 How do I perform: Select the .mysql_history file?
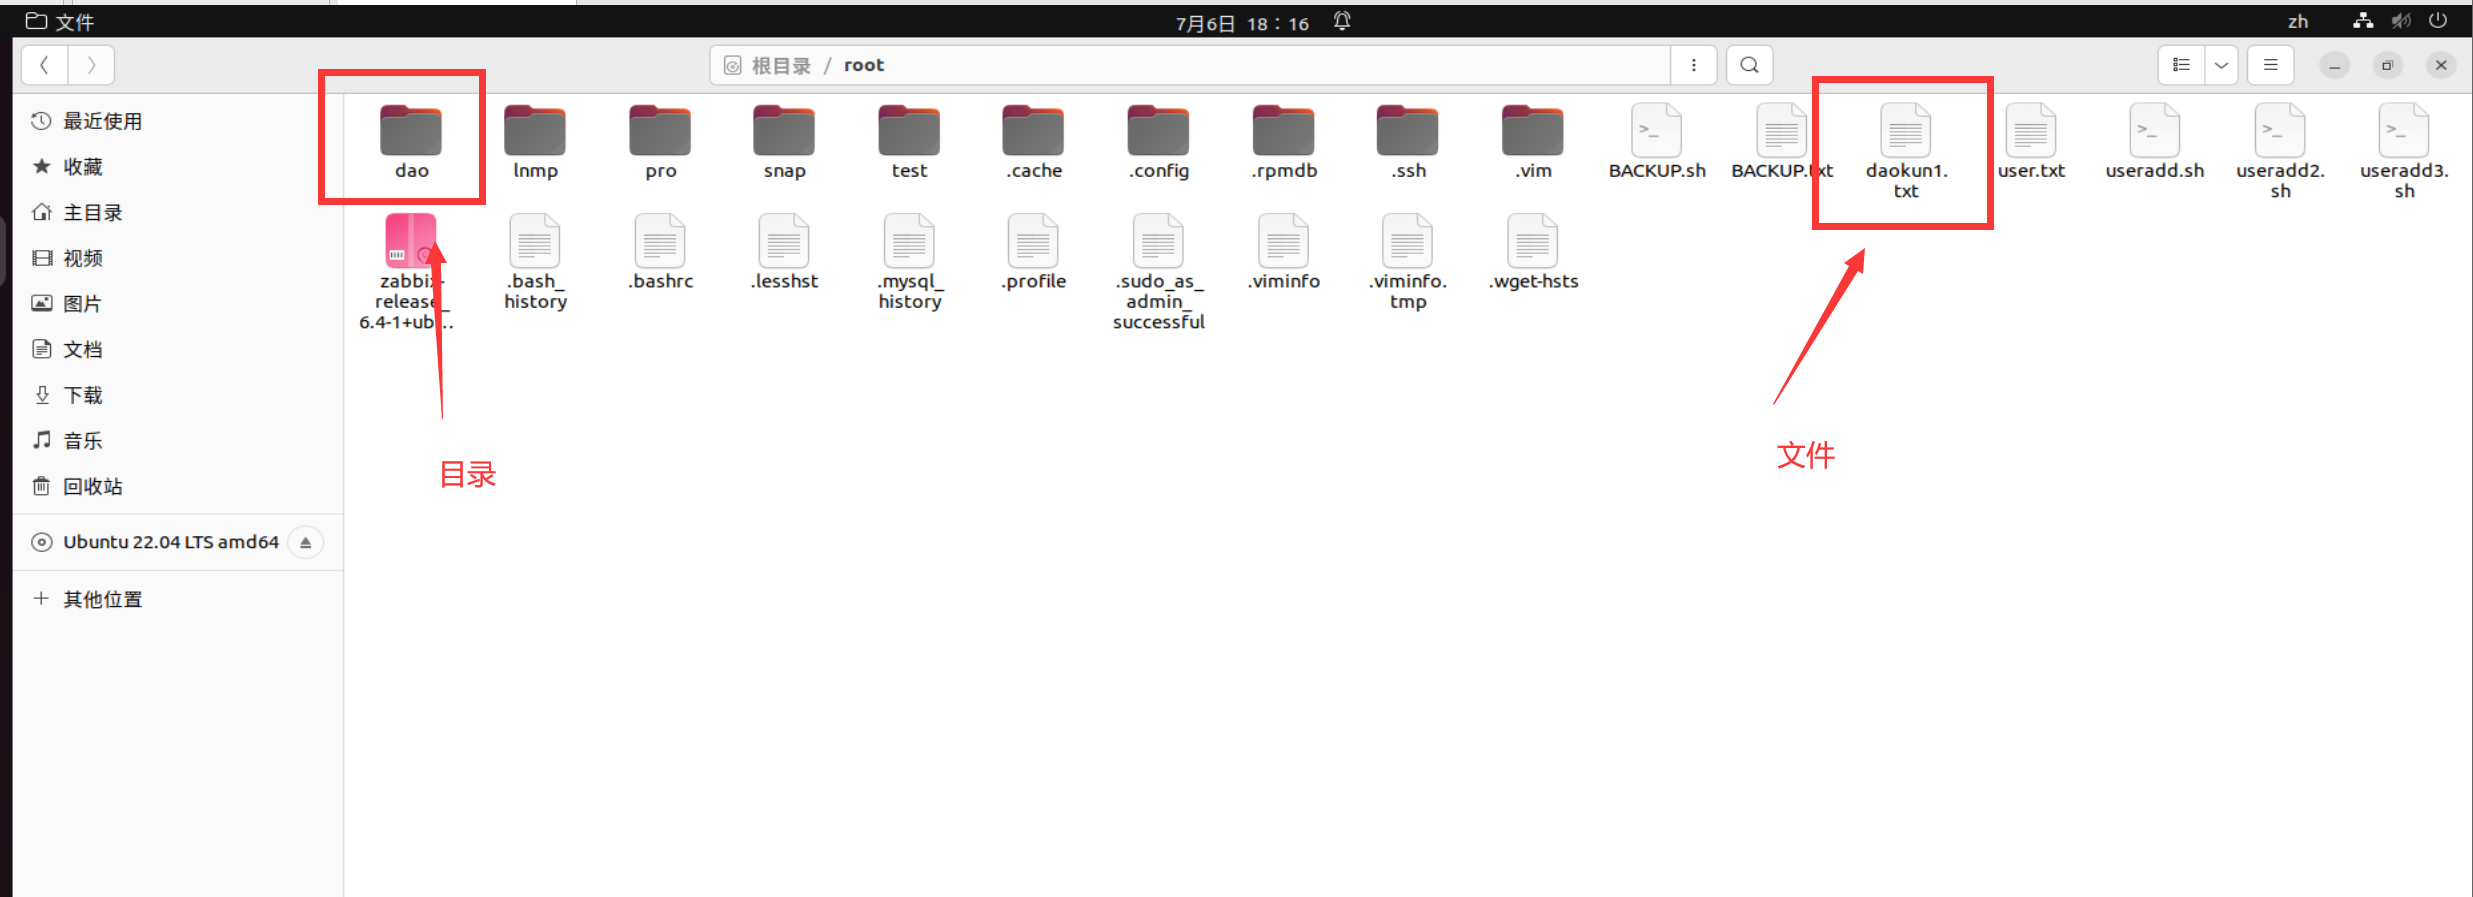pos(909,262)
